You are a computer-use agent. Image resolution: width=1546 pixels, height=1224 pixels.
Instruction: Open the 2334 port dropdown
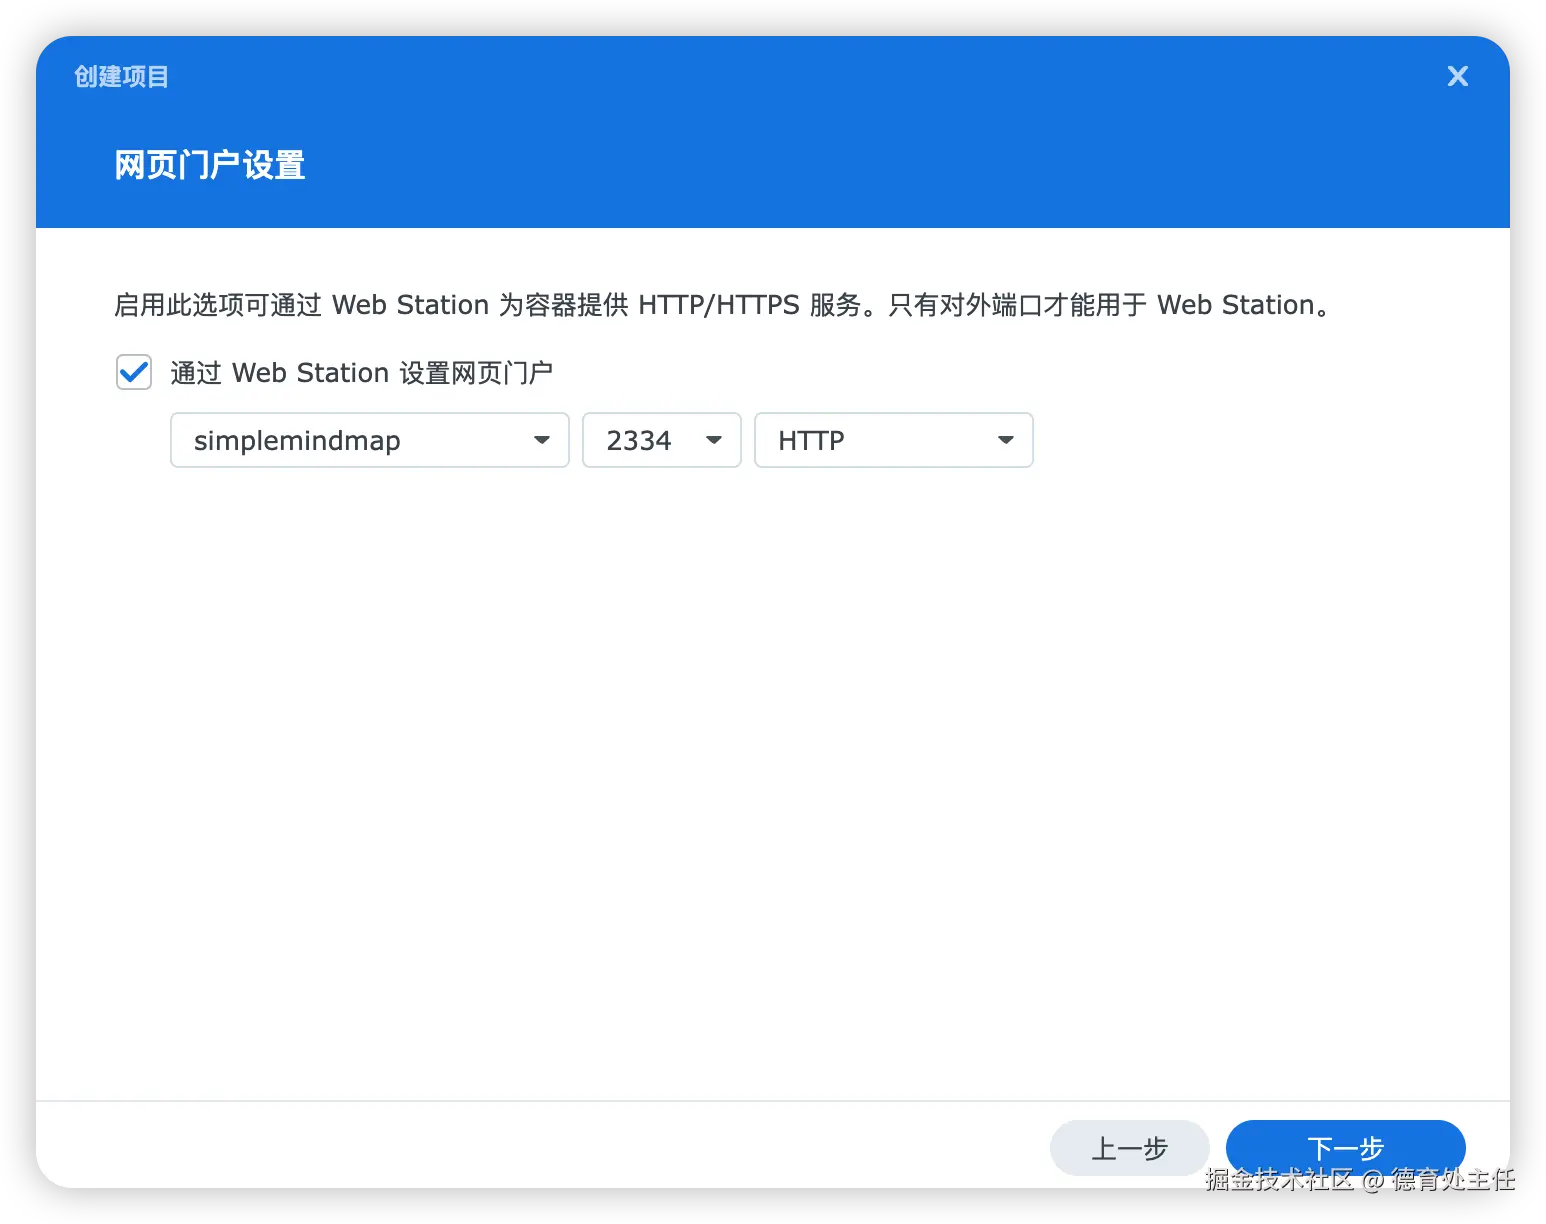pyautogui.click(x=662, y=440)
